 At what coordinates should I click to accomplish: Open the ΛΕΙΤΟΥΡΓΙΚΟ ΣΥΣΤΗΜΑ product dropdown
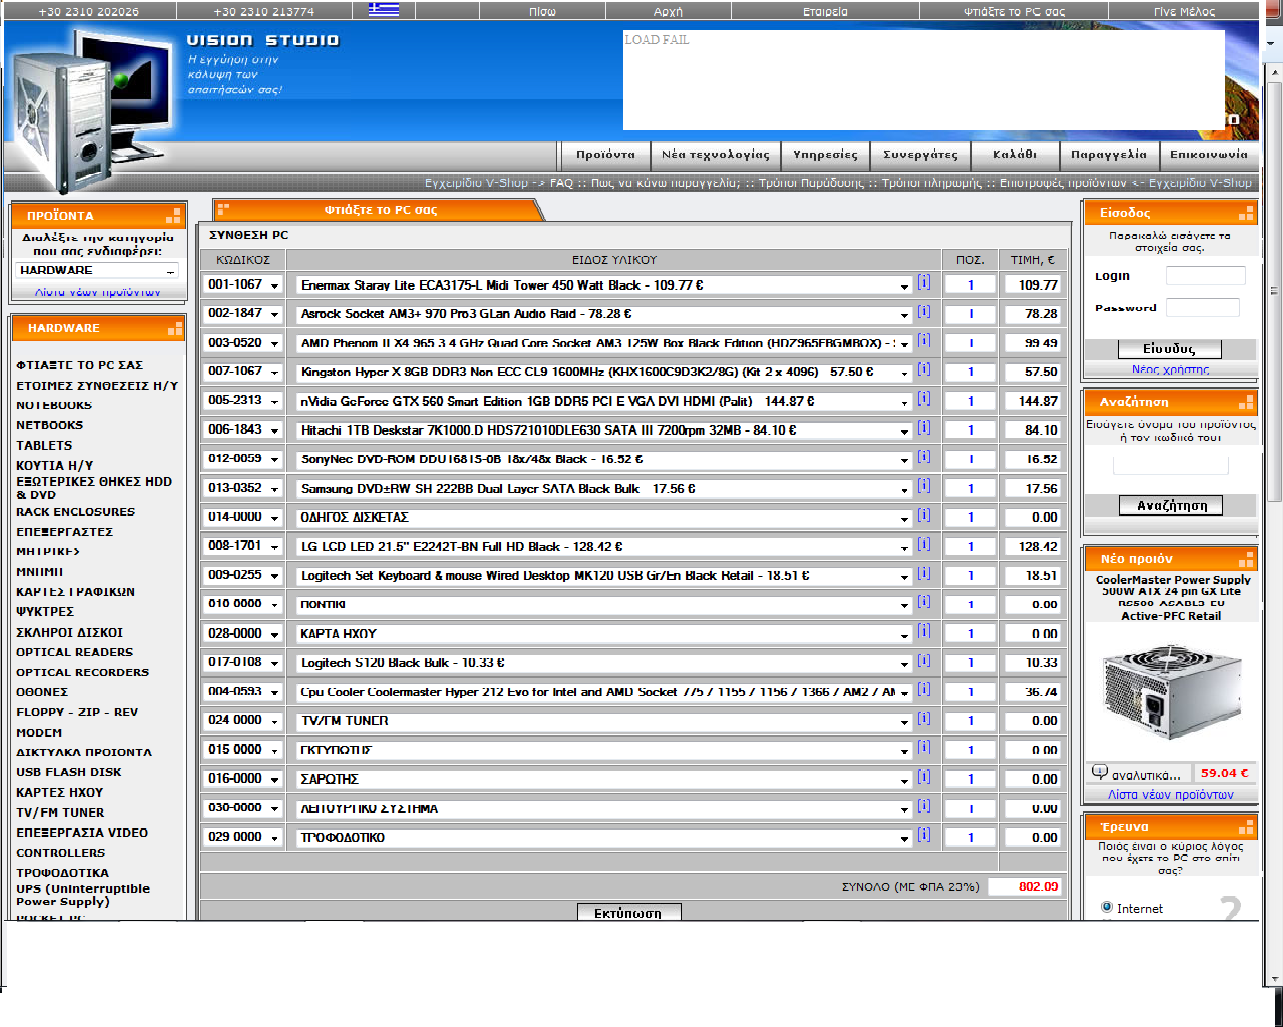(x=603, y=809)
